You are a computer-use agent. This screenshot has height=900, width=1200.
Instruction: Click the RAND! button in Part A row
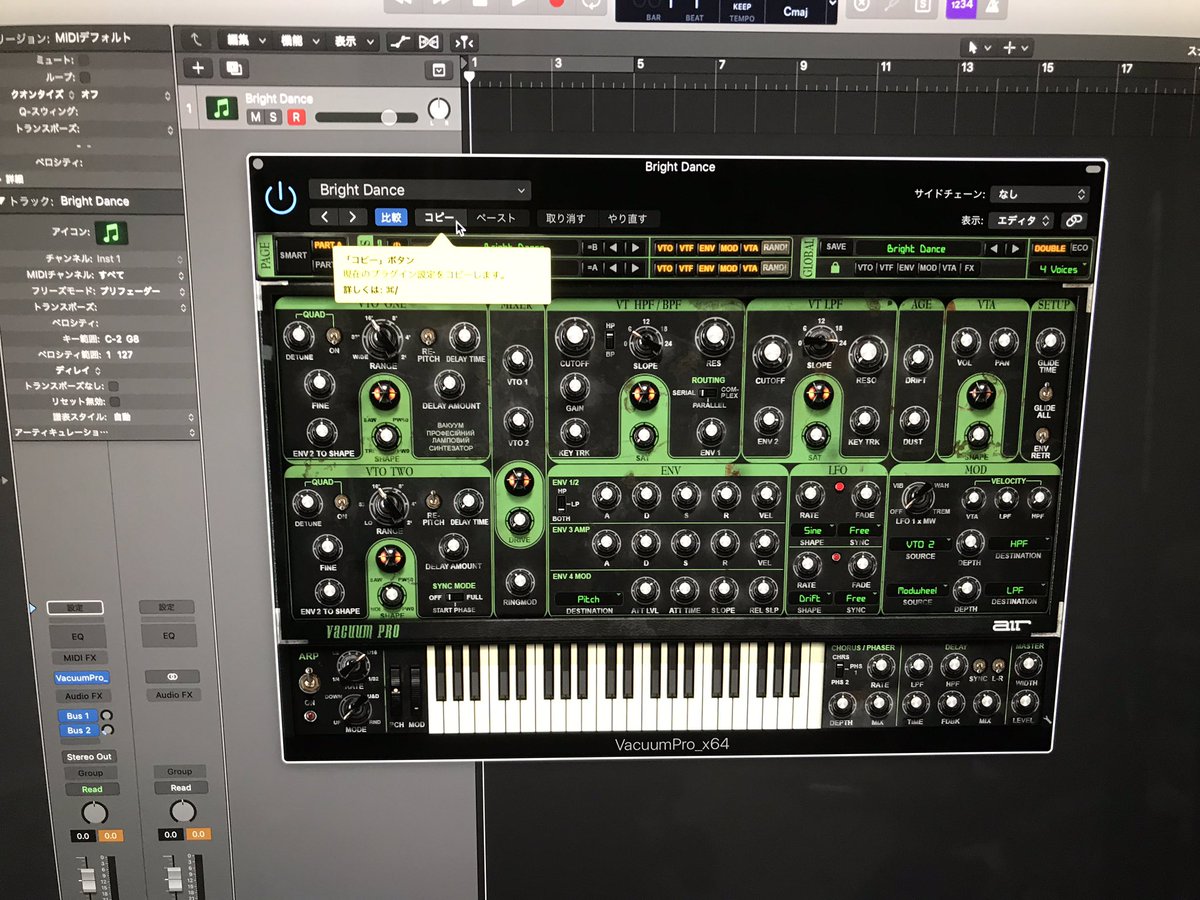click(x=775, y=247)
